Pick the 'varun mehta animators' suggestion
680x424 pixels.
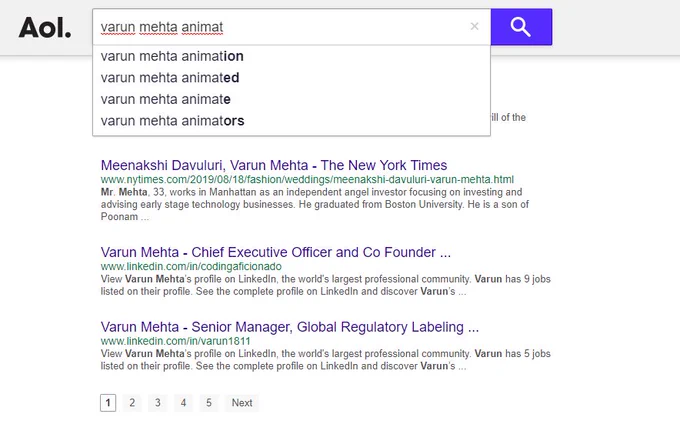[291, 121]
